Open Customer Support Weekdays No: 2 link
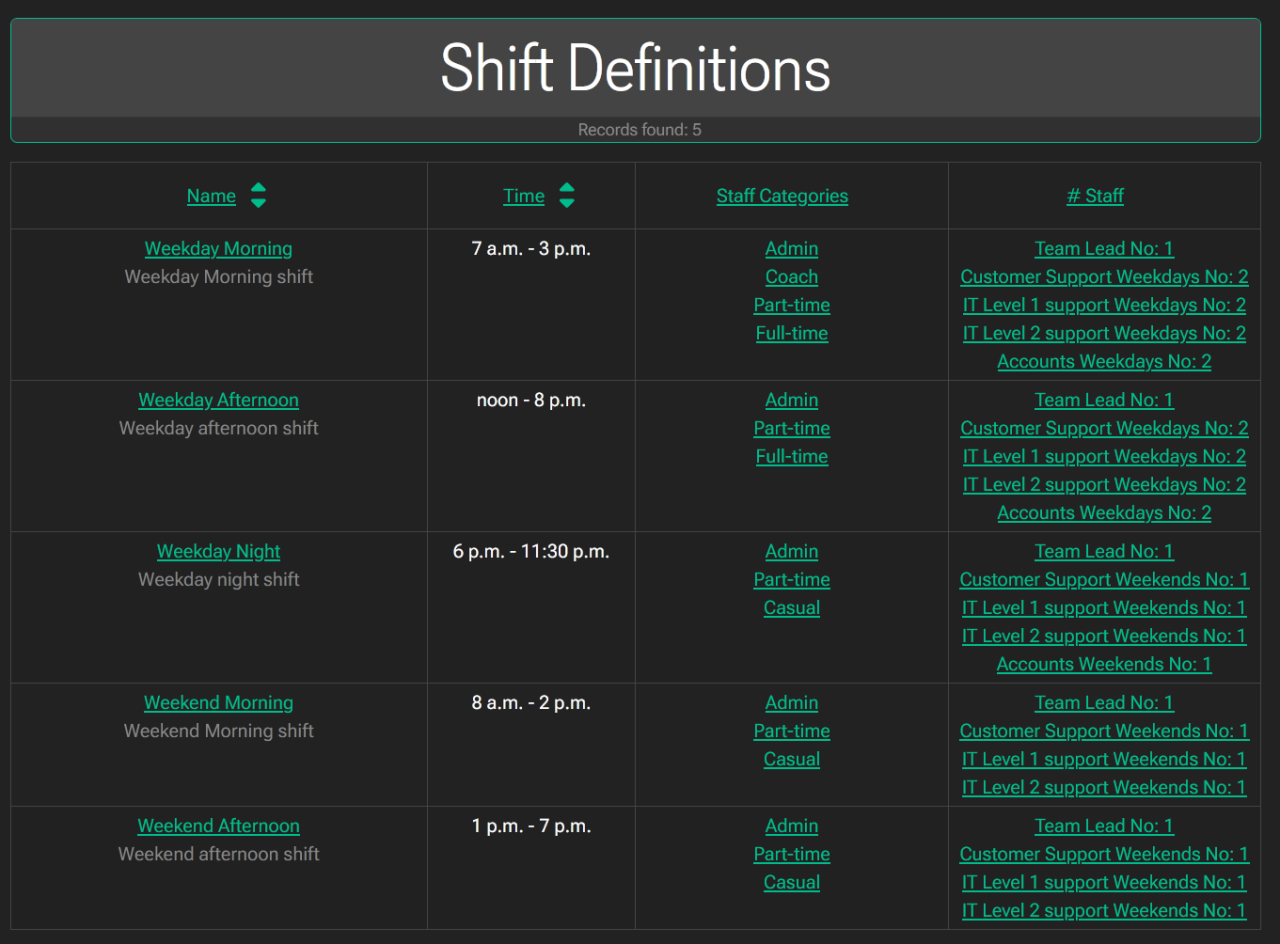This screenshot has height=944, width=1280. (1104, 276)
